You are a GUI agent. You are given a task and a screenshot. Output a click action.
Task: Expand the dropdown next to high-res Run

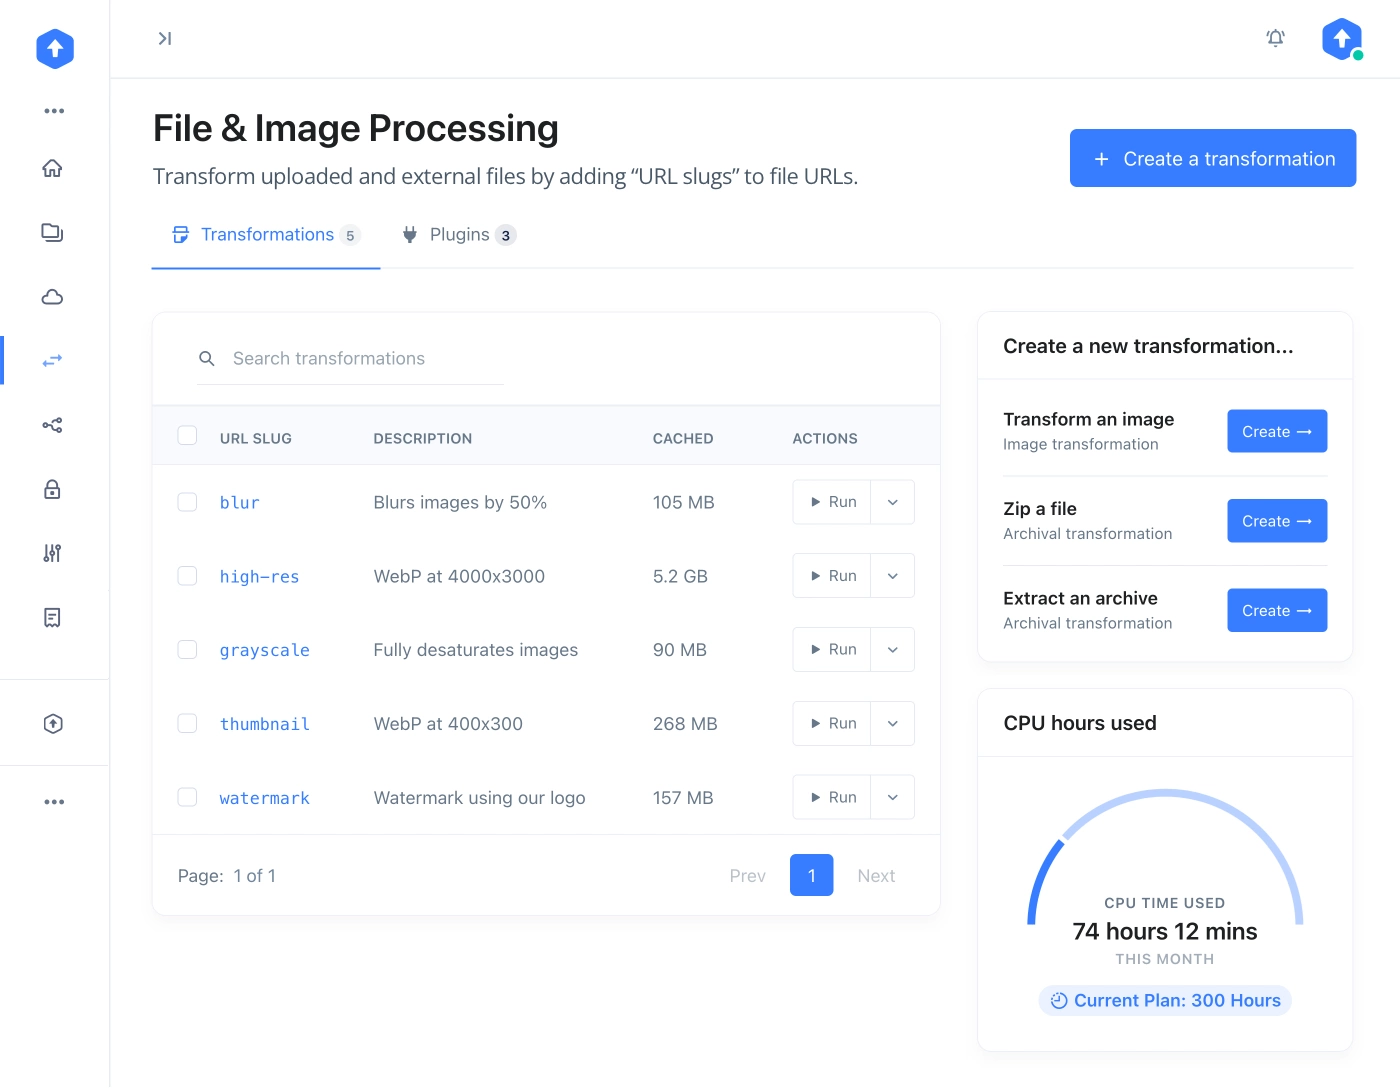click(892, 576)
